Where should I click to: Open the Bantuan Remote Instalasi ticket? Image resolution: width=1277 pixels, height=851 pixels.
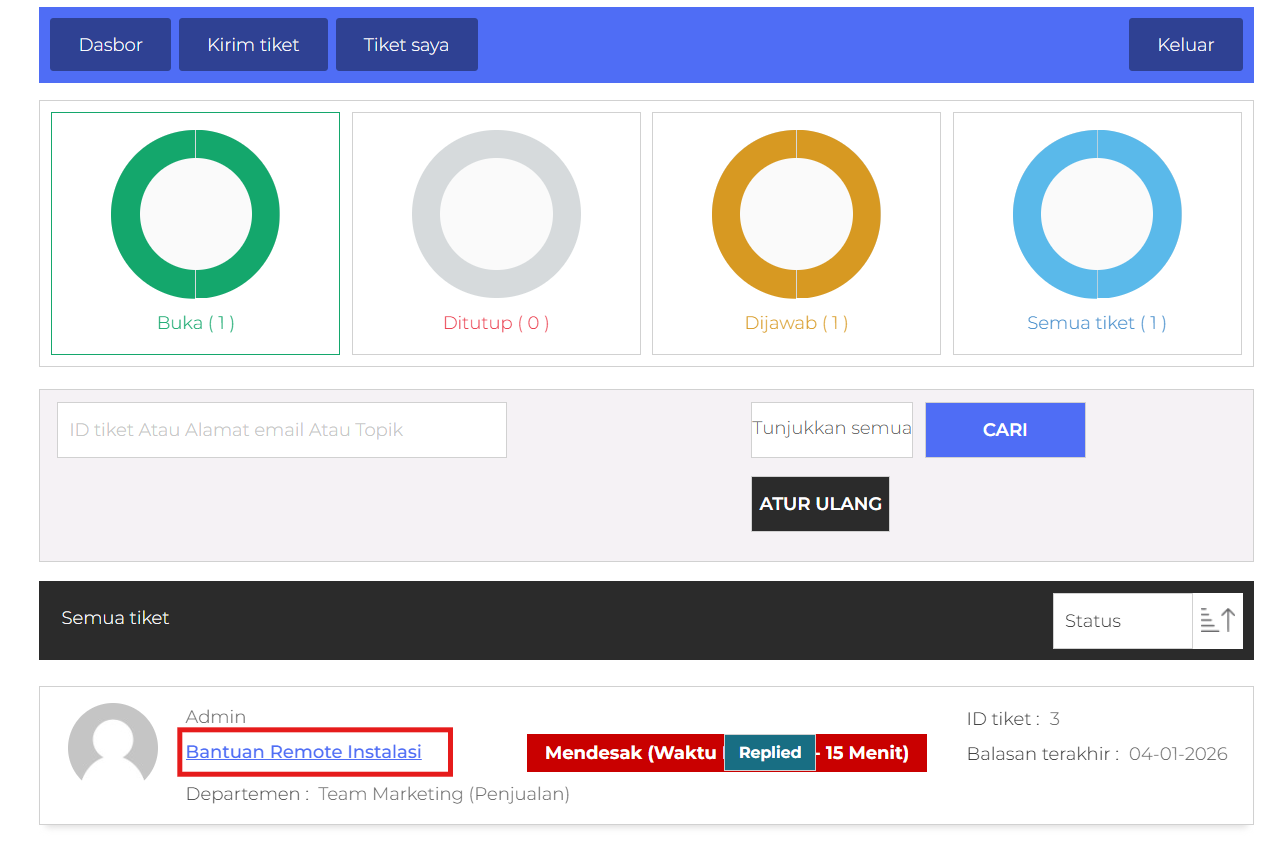point(304,752)
